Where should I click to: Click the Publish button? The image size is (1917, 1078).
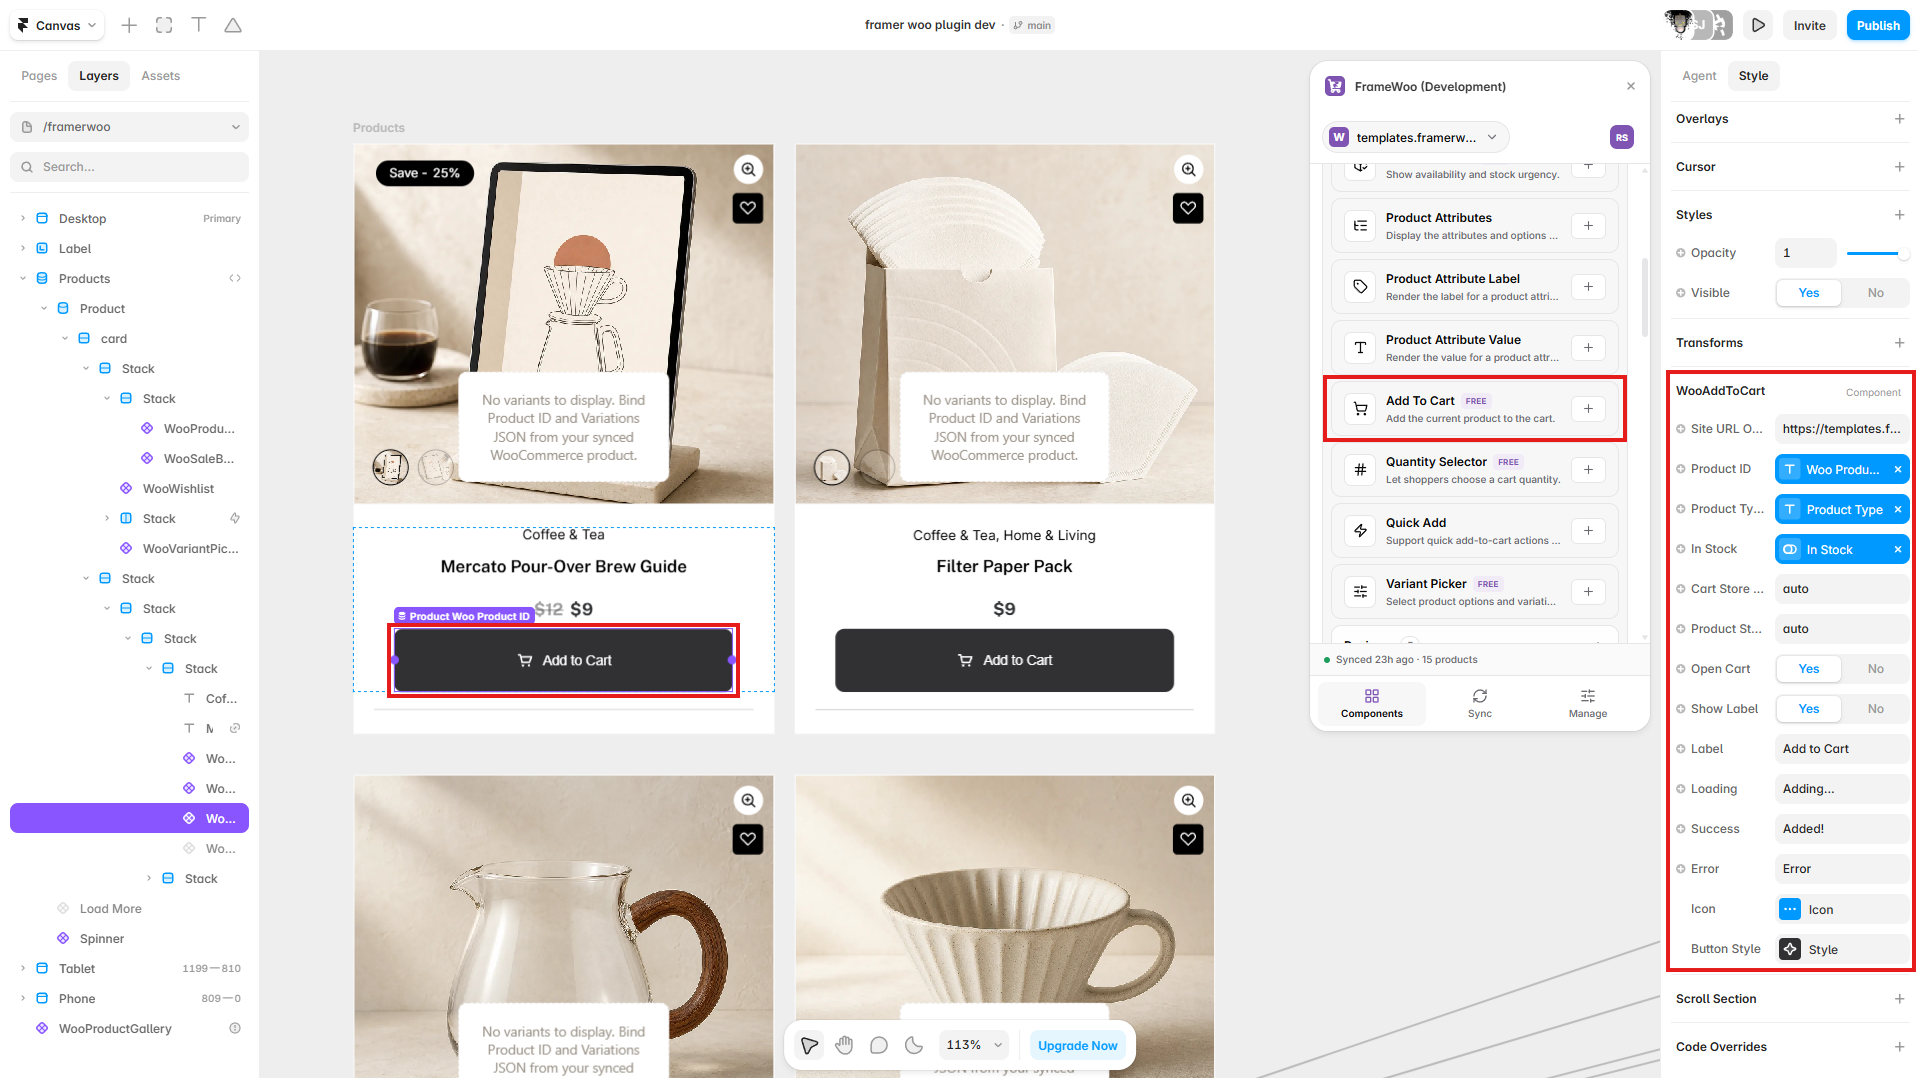tap(1877, 25)
